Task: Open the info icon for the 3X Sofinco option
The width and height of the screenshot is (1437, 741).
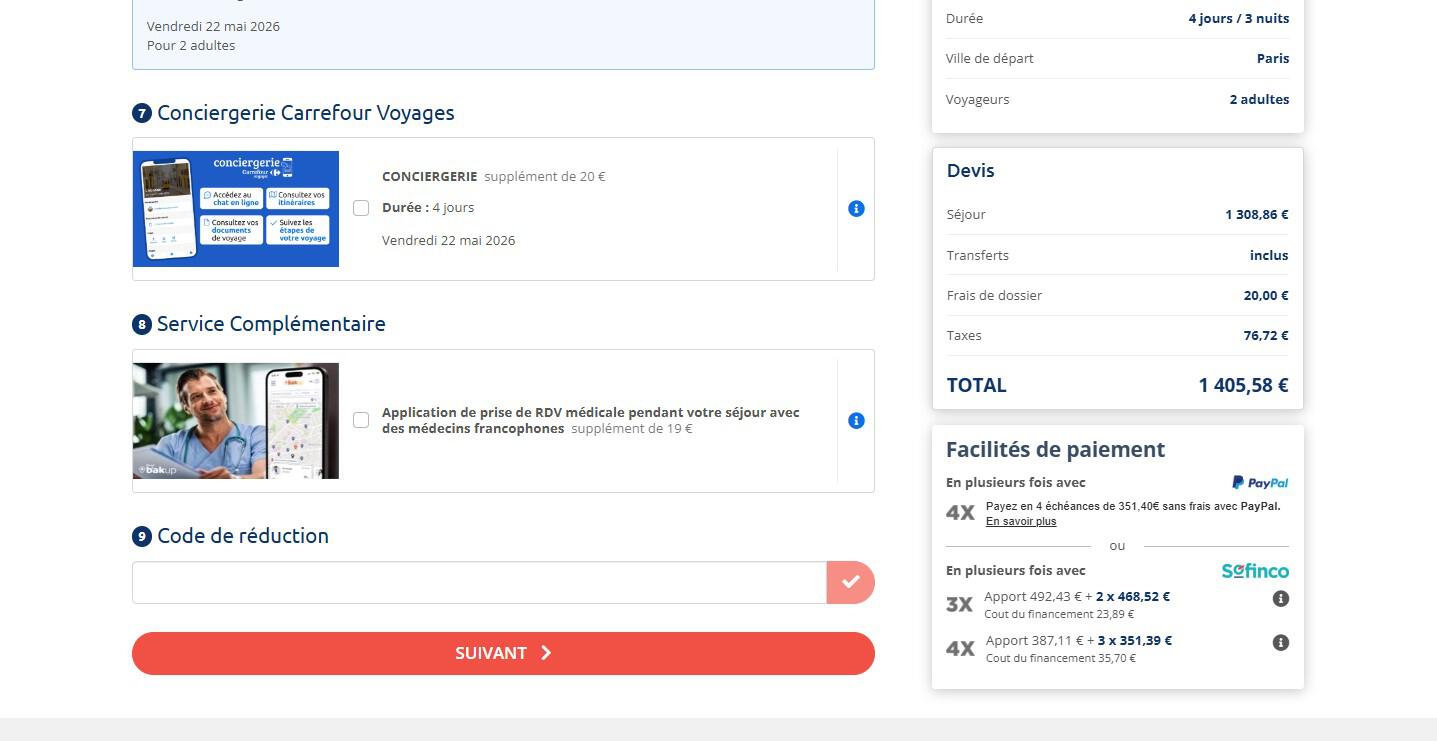Action: [x=1280, y=598]
